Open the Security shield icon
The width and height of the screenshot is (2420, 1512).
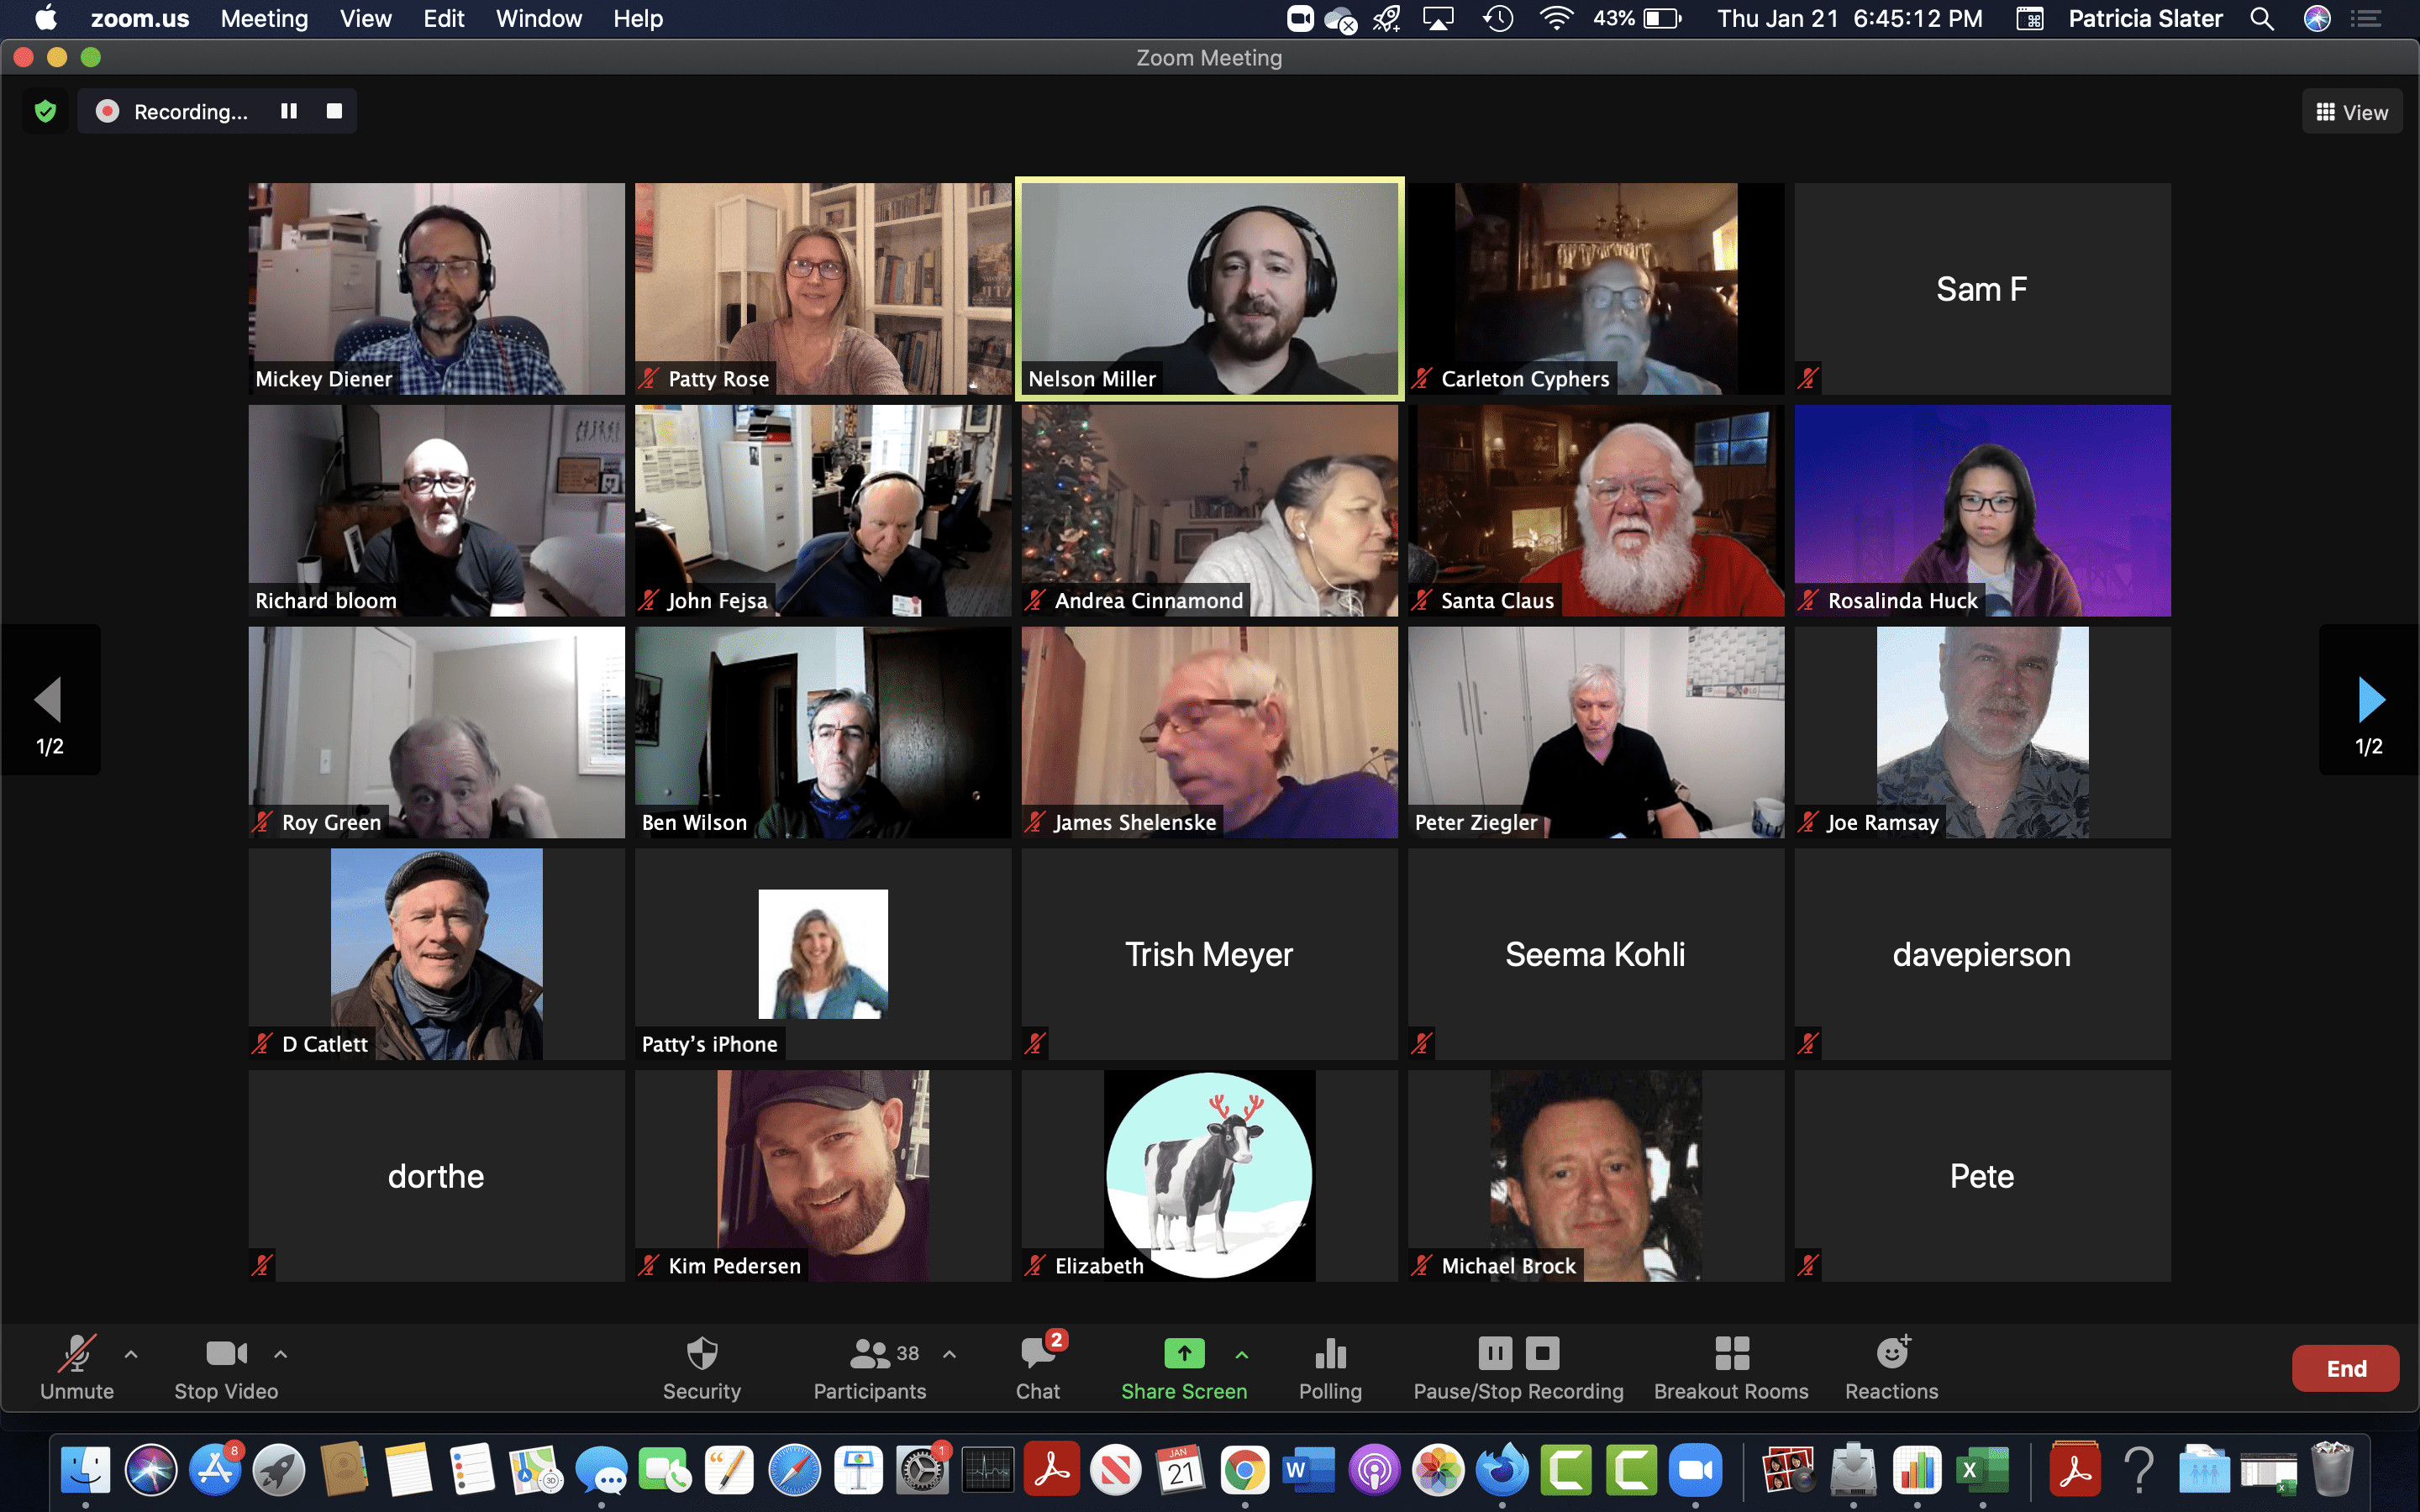(701, 1354)
